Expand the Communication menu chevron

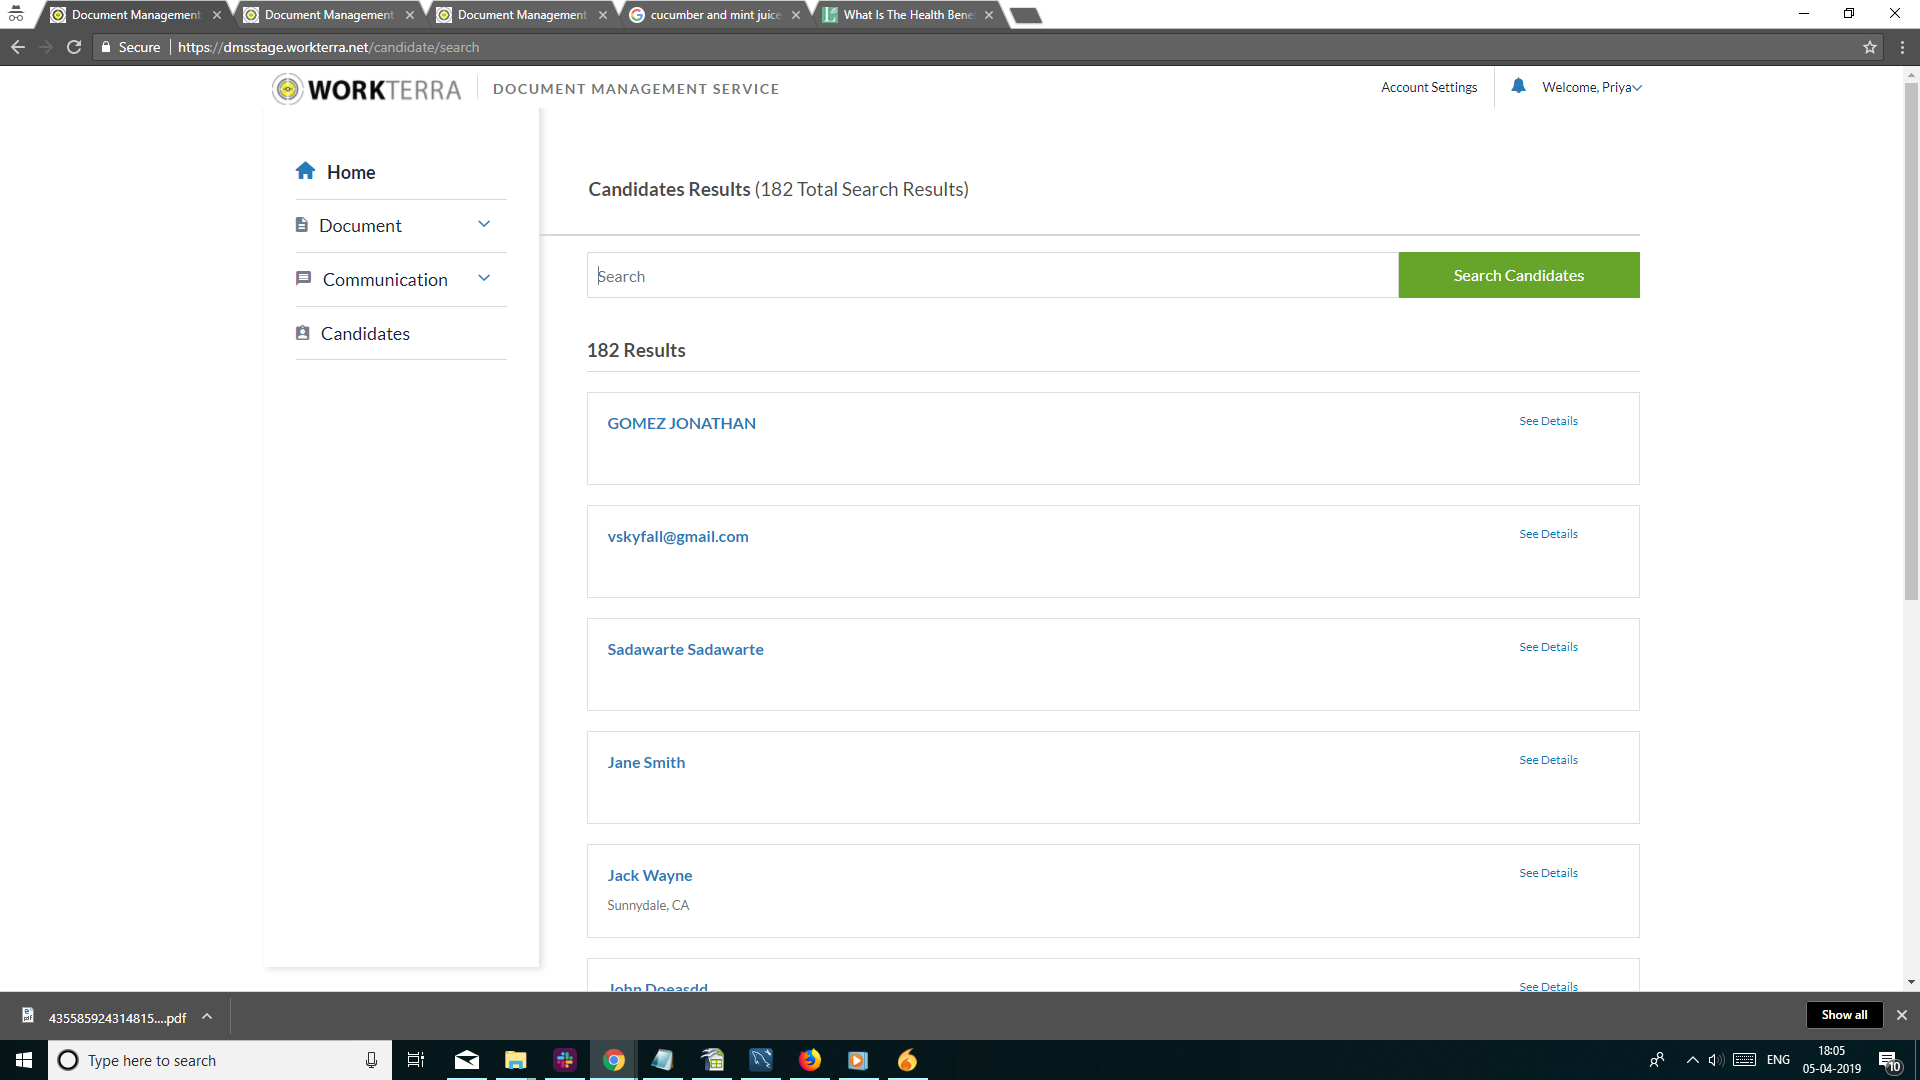click(484, 278)
